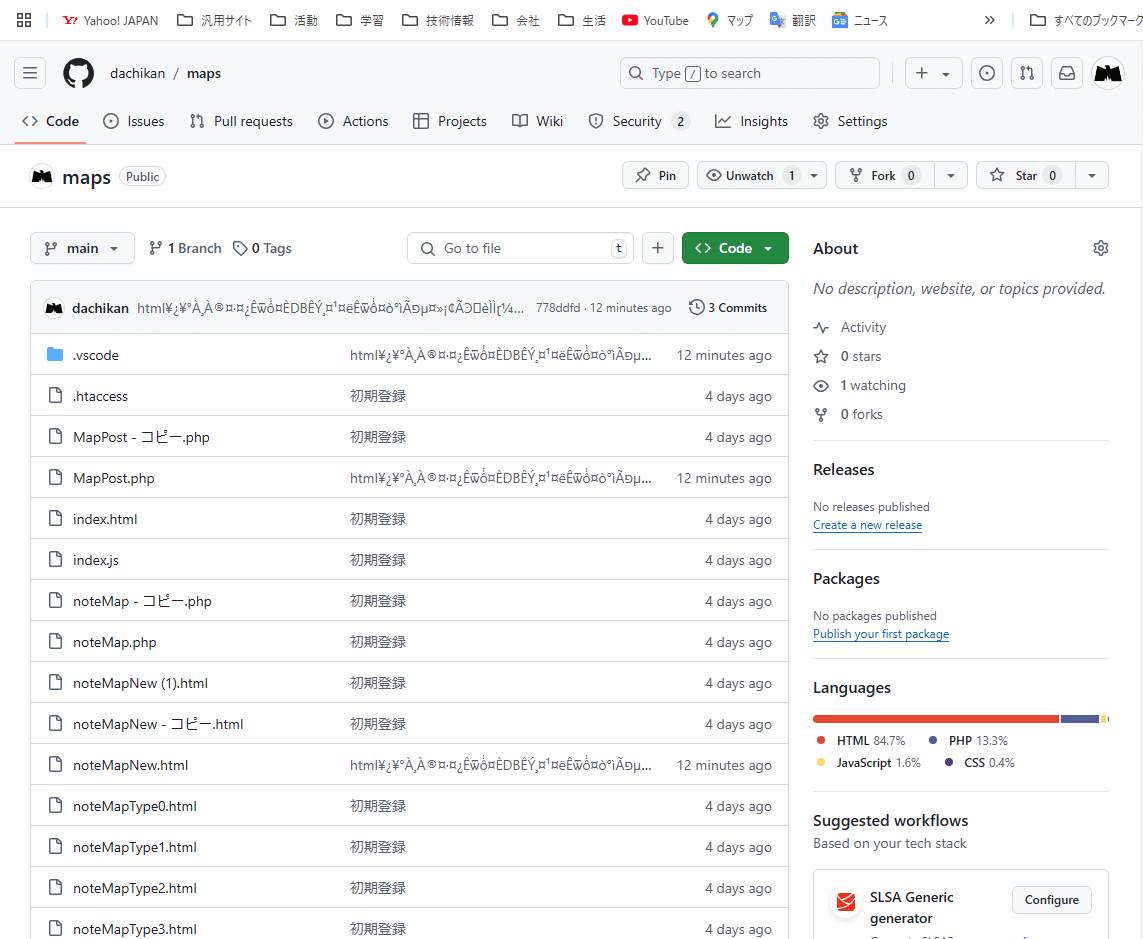Open the sidebar hamburger menu
The image size is (1143, 939).
pos(29,72)
